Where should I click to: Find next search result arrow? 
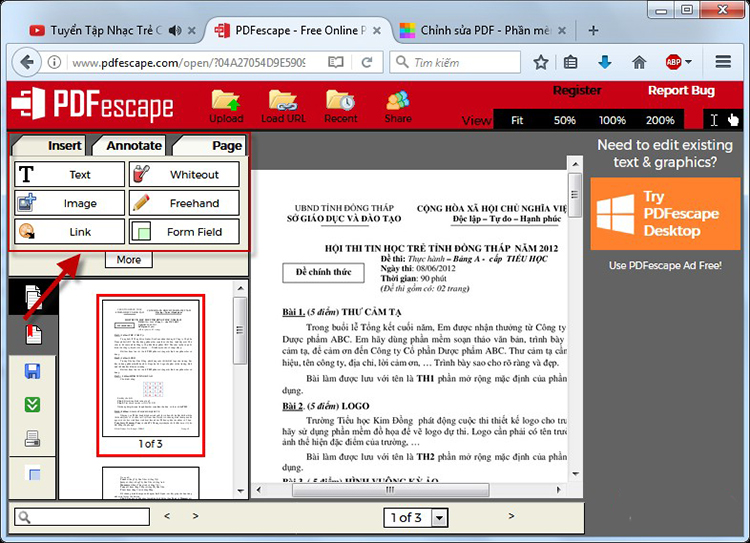[195, 516]
